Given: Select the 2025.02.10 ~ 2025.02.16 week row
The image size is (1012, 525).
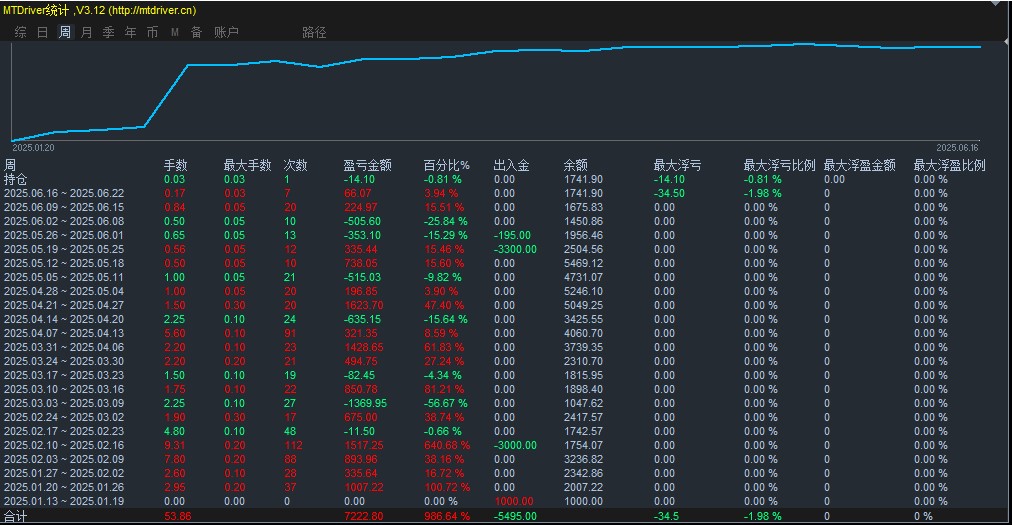Looking at the screenshot, I should click(506, 445).
